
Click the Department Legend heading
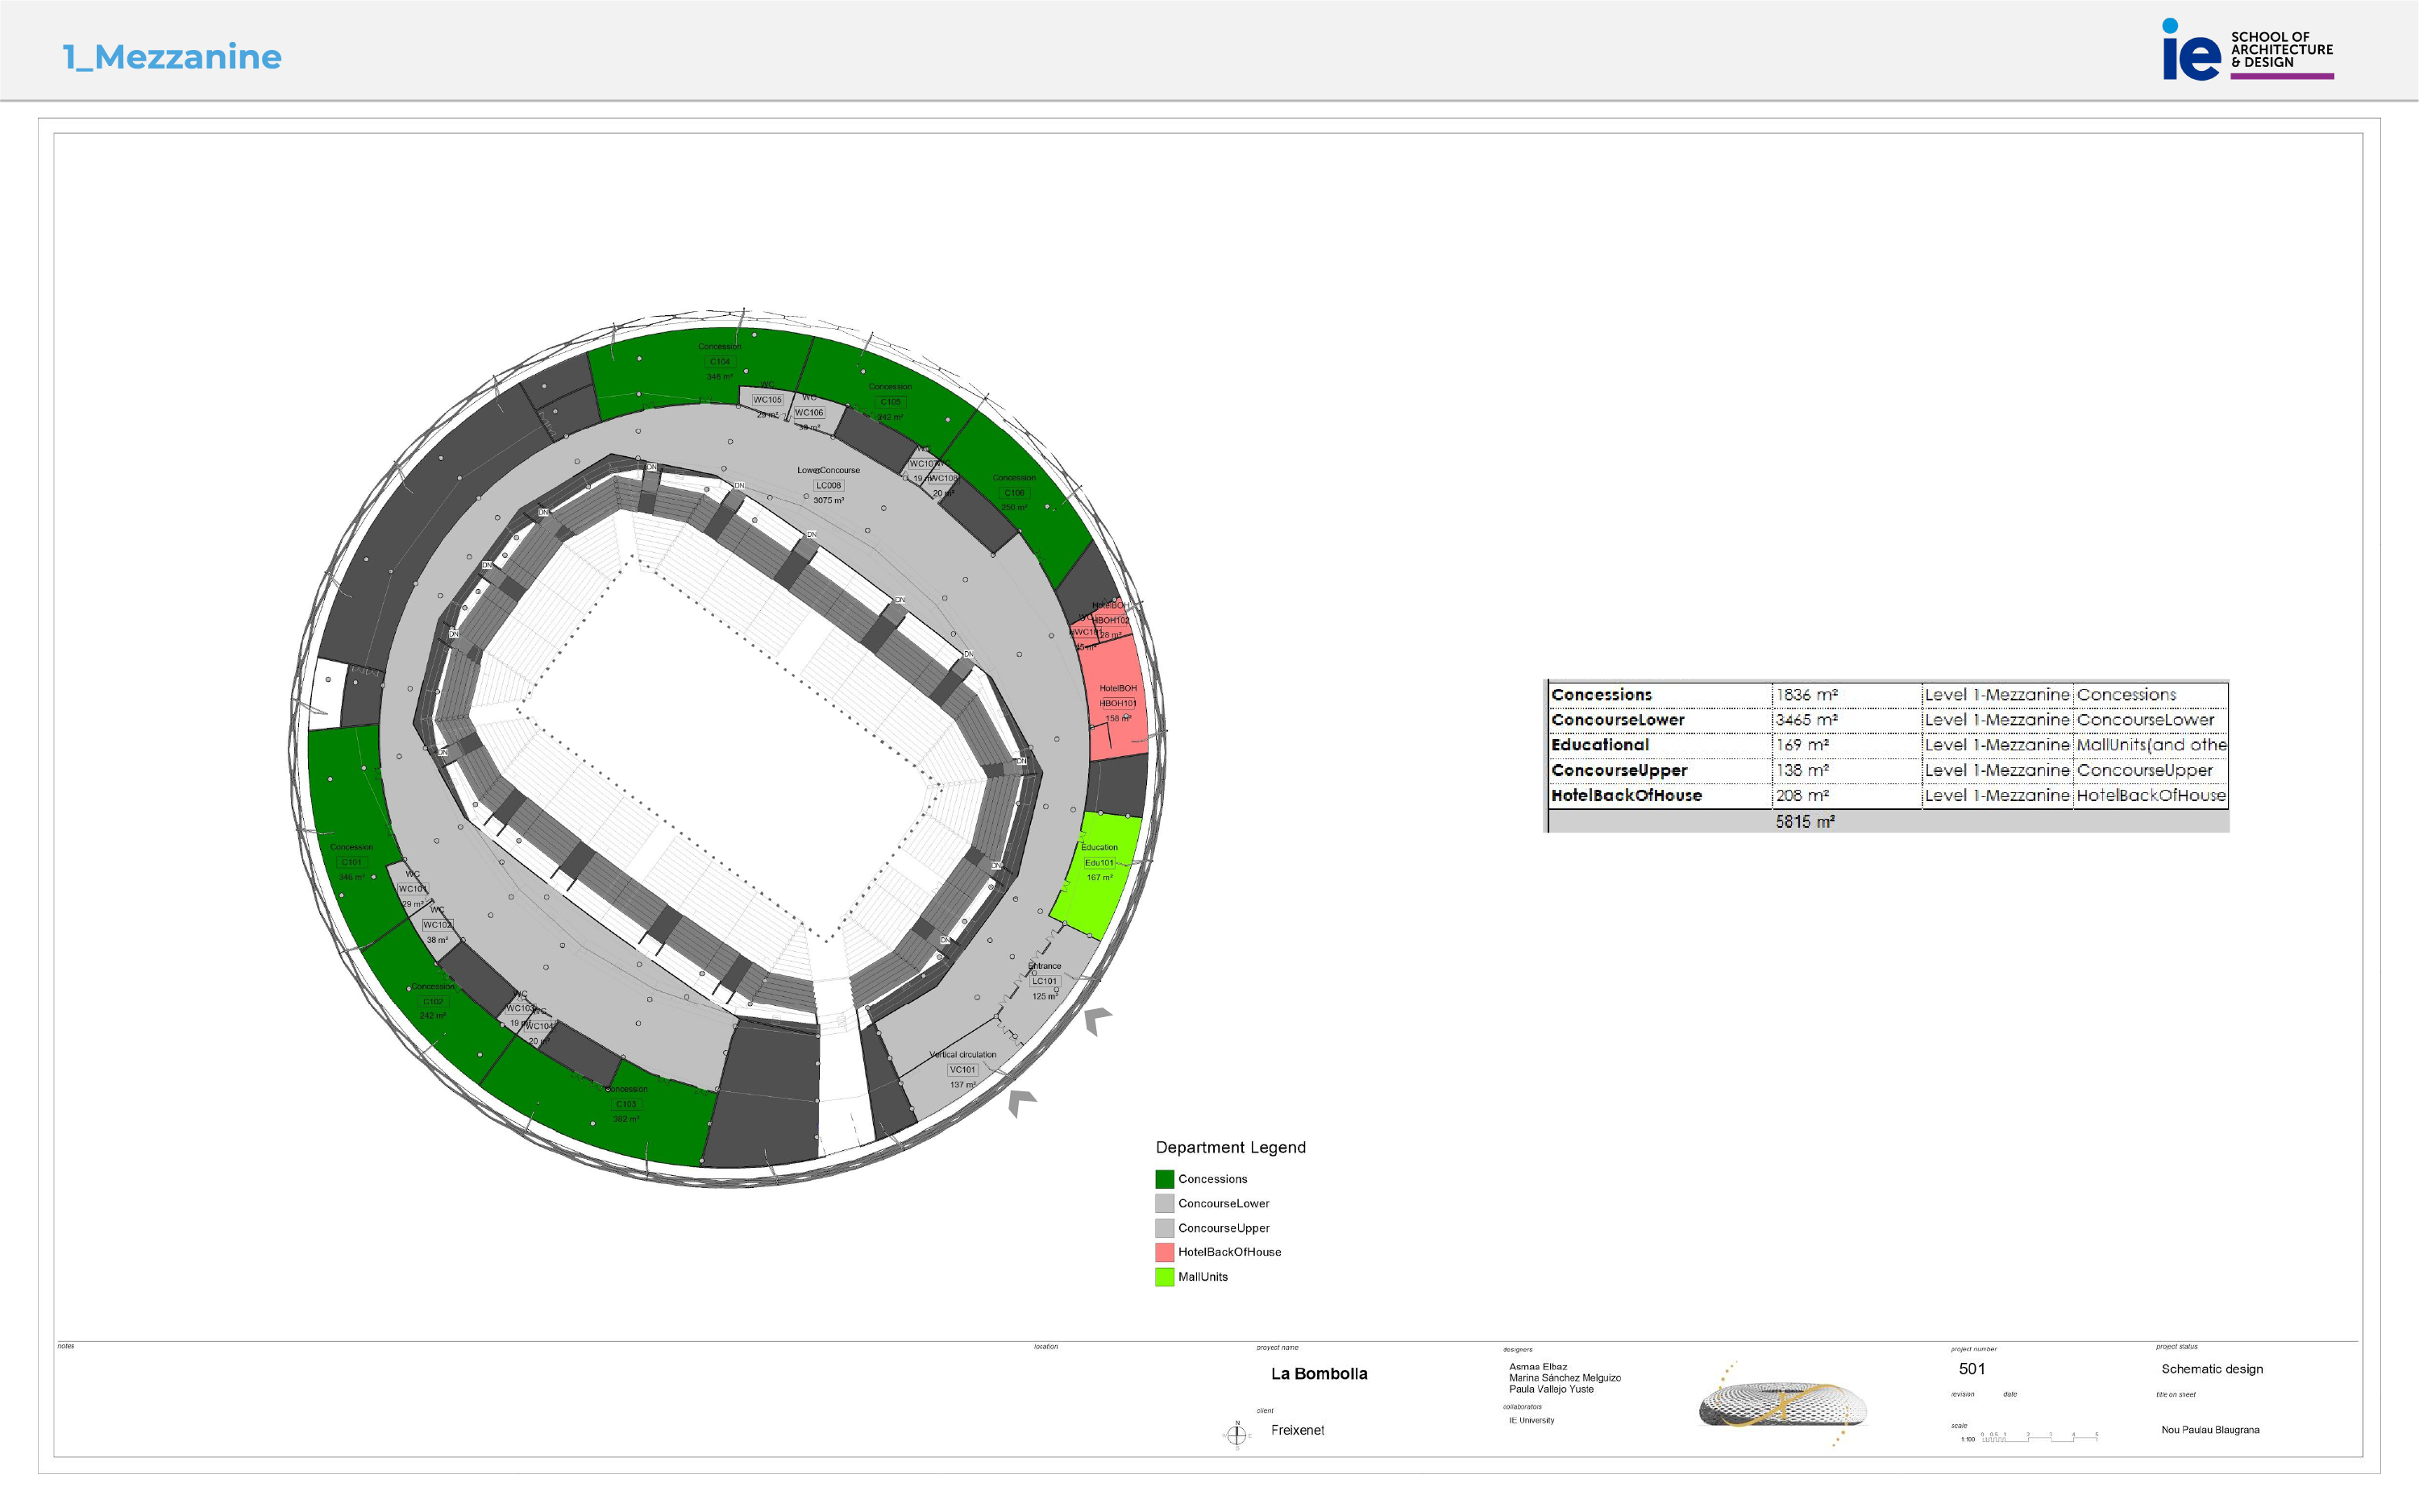pyautogui.click(x=1230, y=1147)
